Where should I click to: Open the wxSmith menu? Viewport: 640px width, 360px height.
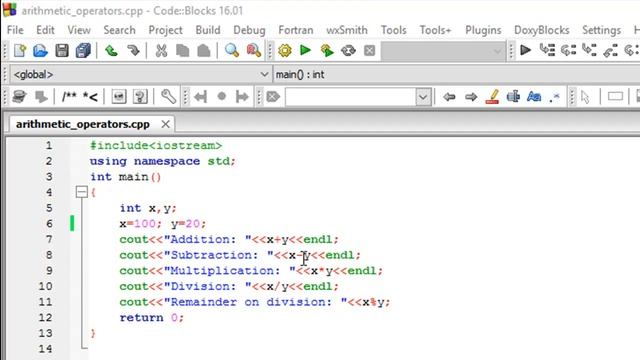tap(347, 30)
